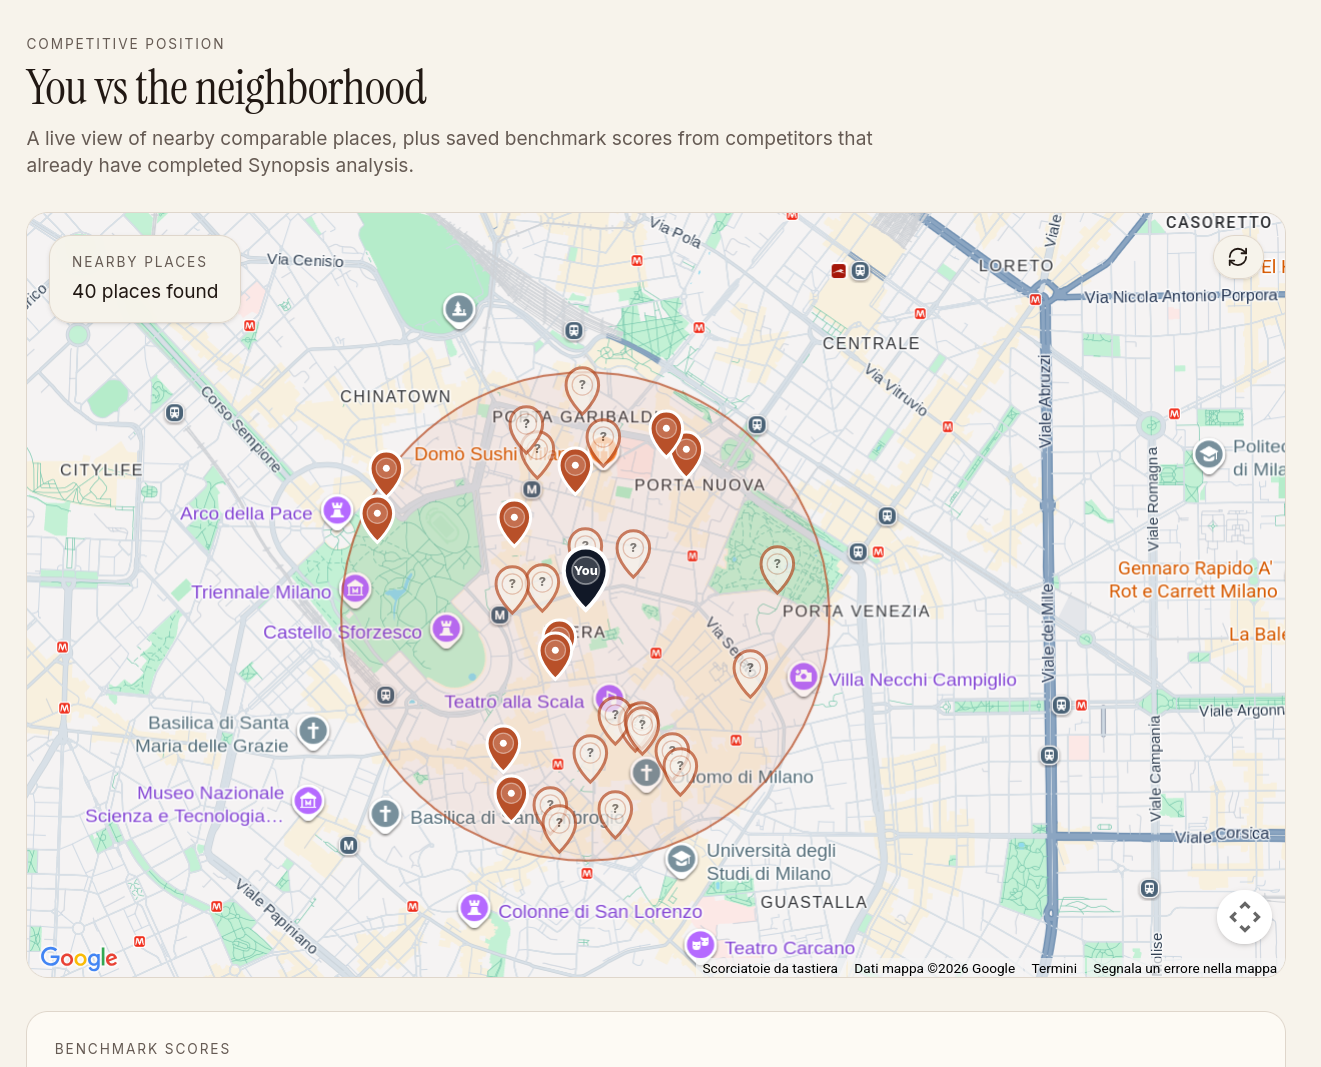
Task: Click Museo Nazionale Scienza museum icon
Action: [308, 801]
